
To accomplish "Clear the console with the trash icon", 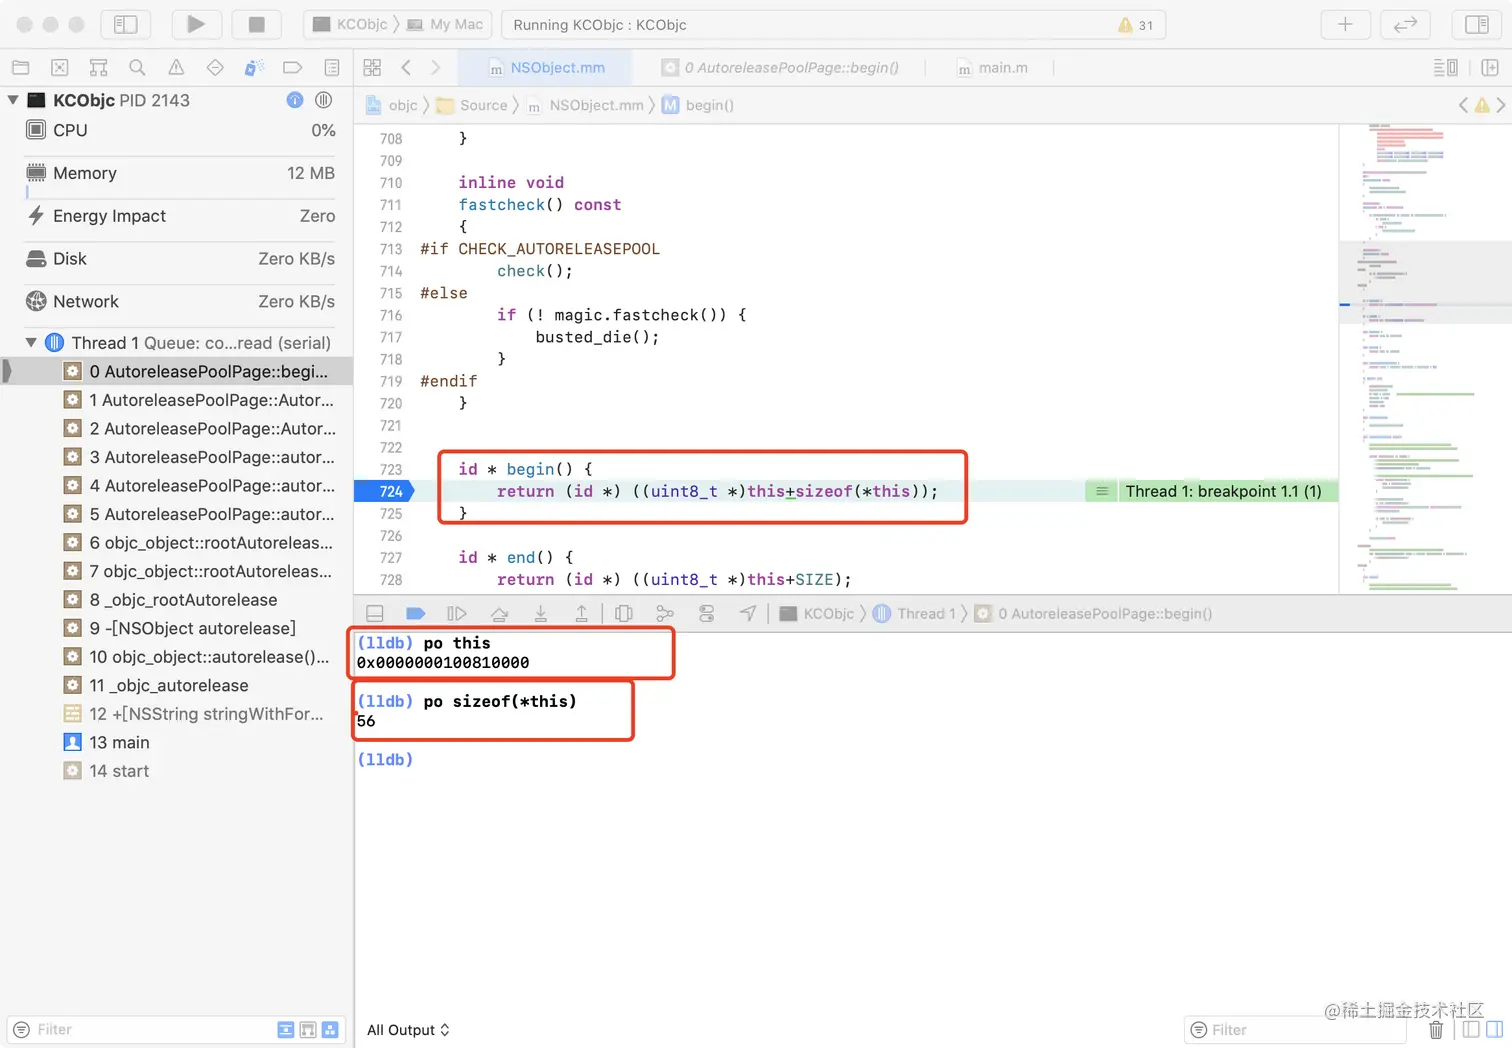I will (x=1436, y=1030).
